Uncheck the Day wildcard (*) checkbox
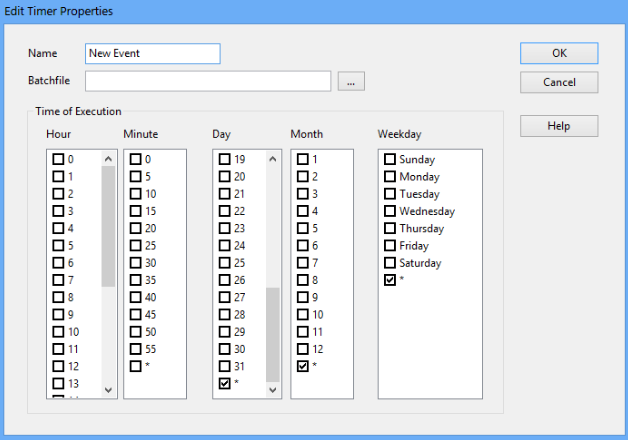 point(225,383)
